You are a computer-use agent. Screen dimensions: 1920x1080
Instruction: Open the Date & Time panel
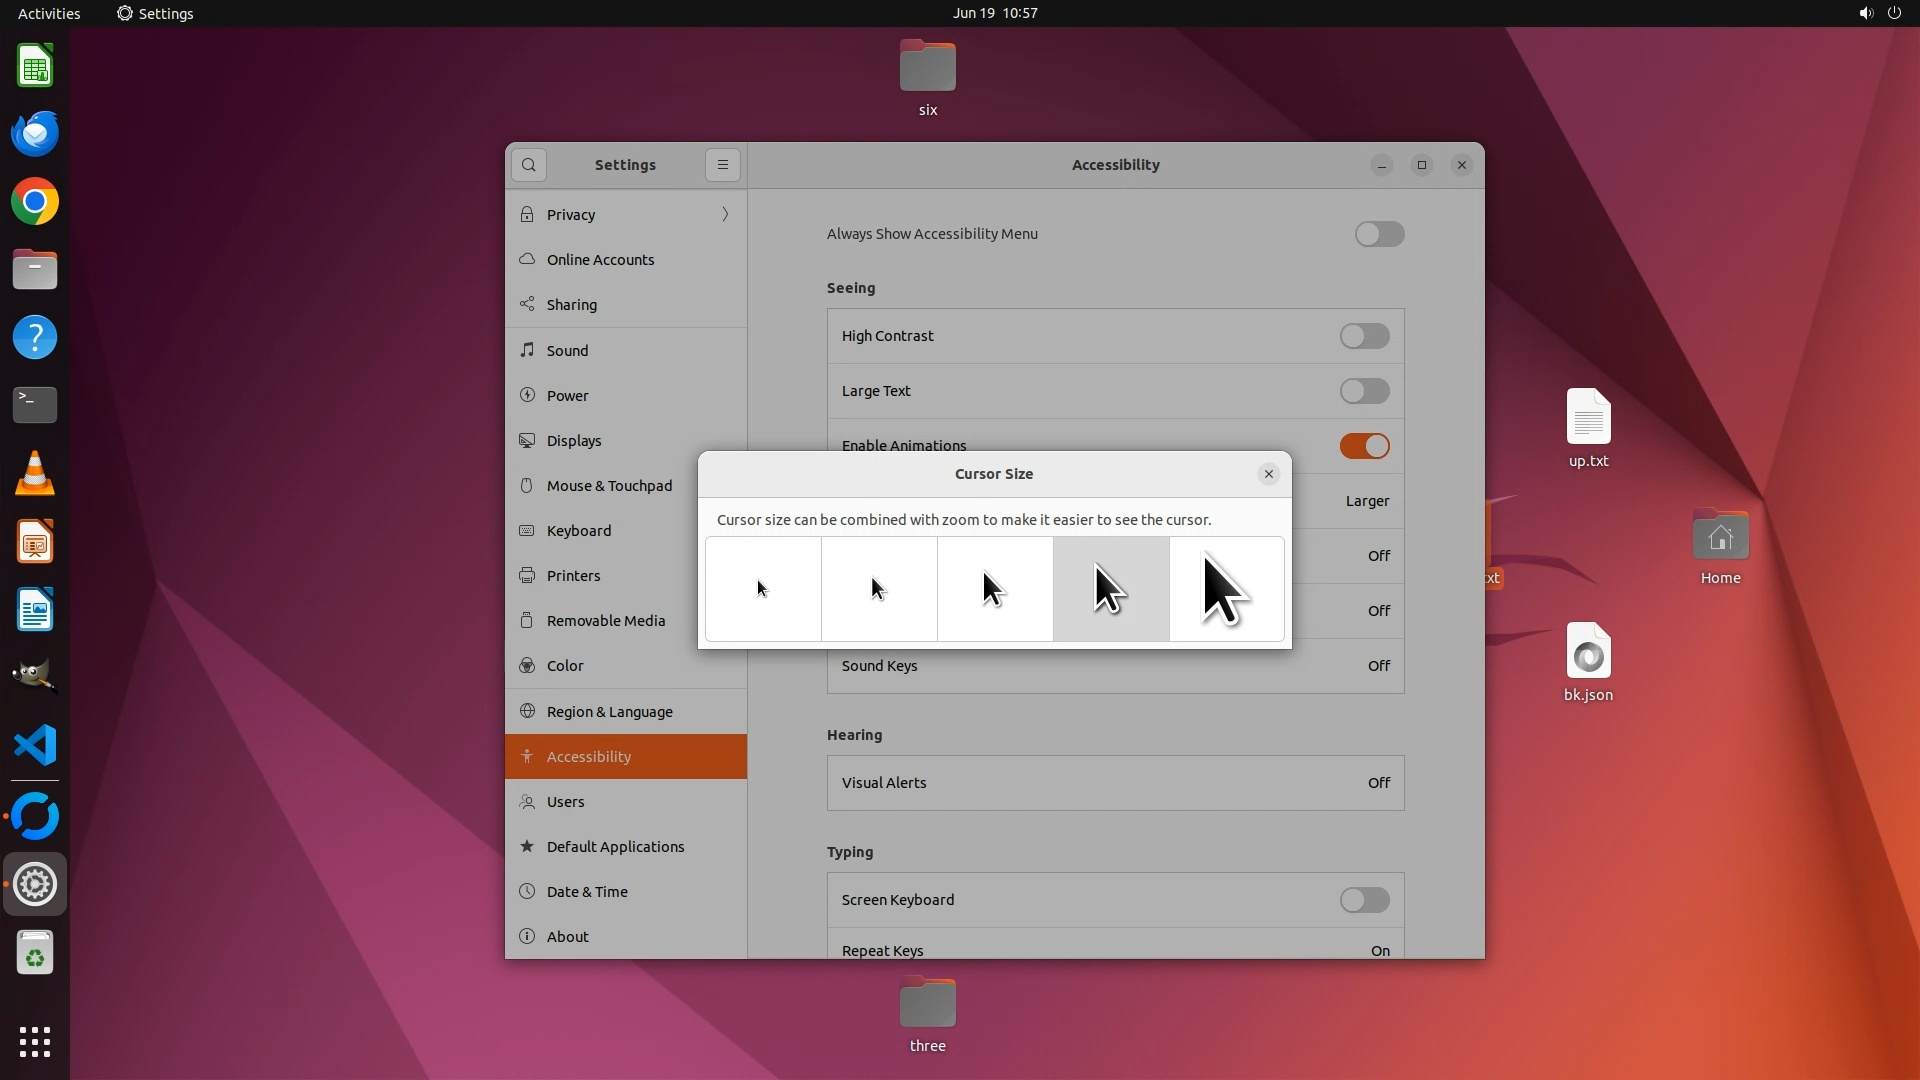[587, 892]
